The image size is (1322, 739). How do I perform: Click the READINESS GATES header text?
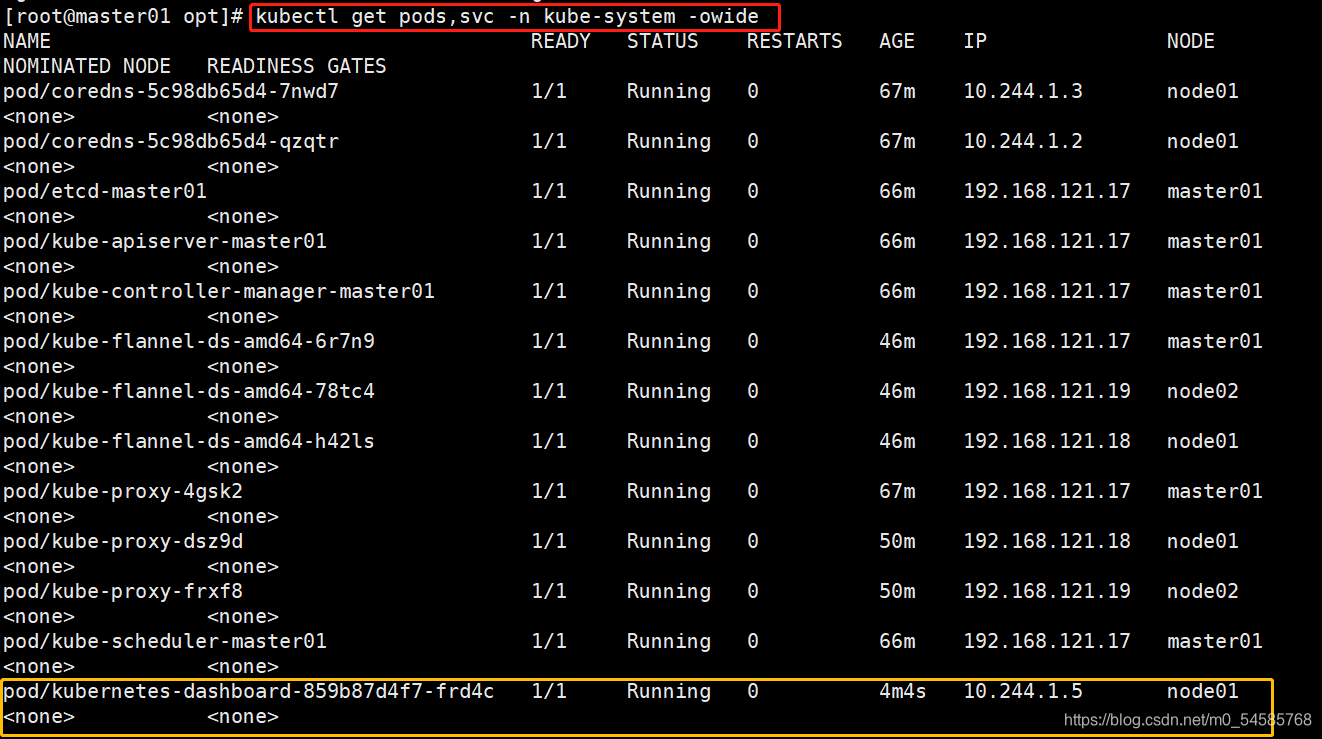[x=297, y=66]
